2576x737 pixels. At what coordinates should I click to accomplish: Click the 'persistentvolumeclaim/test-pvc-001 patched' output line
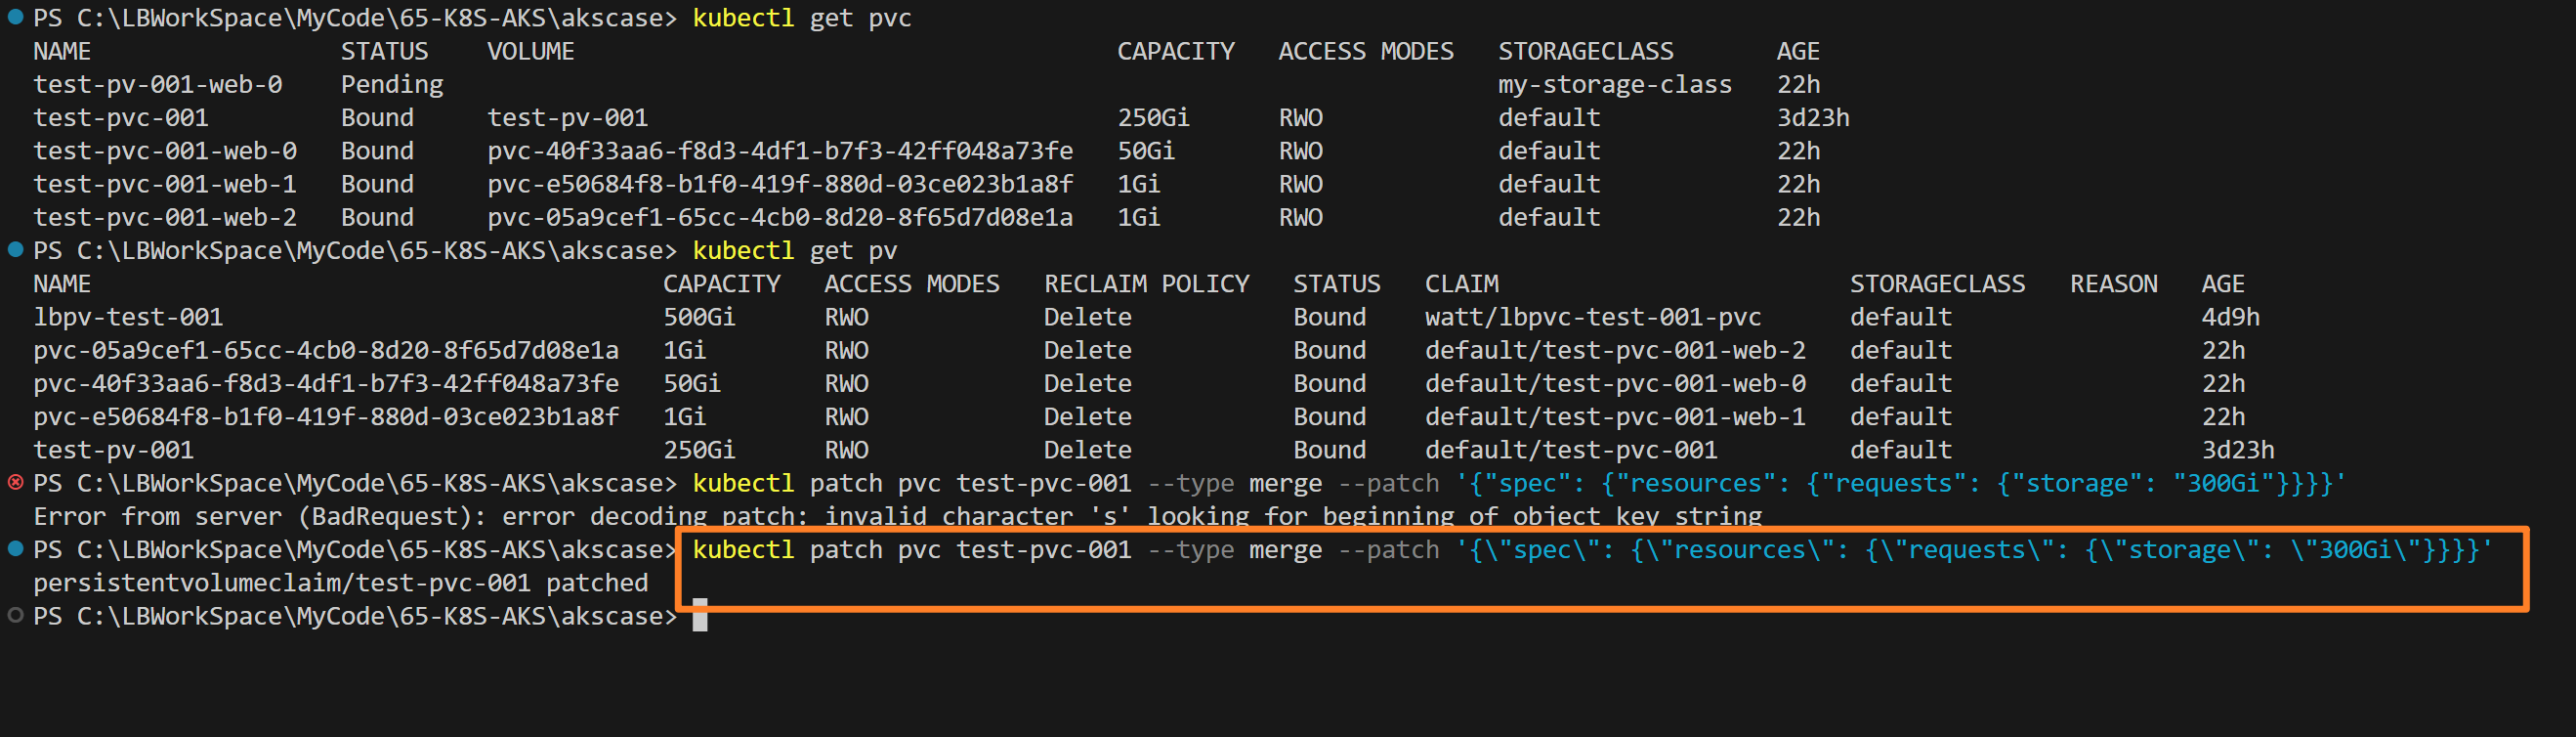pyautogui.click(x=340, y=583)
